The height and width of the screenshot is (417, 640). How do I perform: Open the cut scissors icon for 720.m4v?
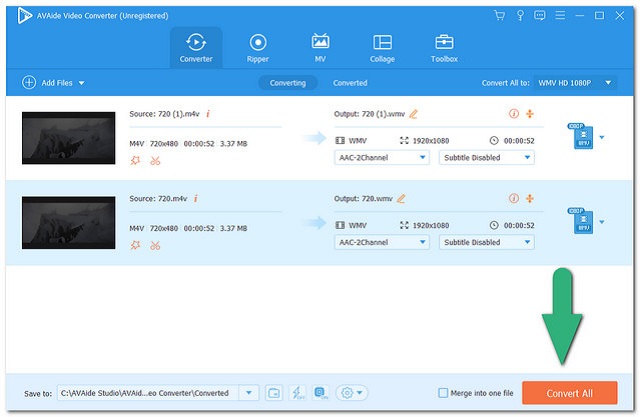pos(155,246)
